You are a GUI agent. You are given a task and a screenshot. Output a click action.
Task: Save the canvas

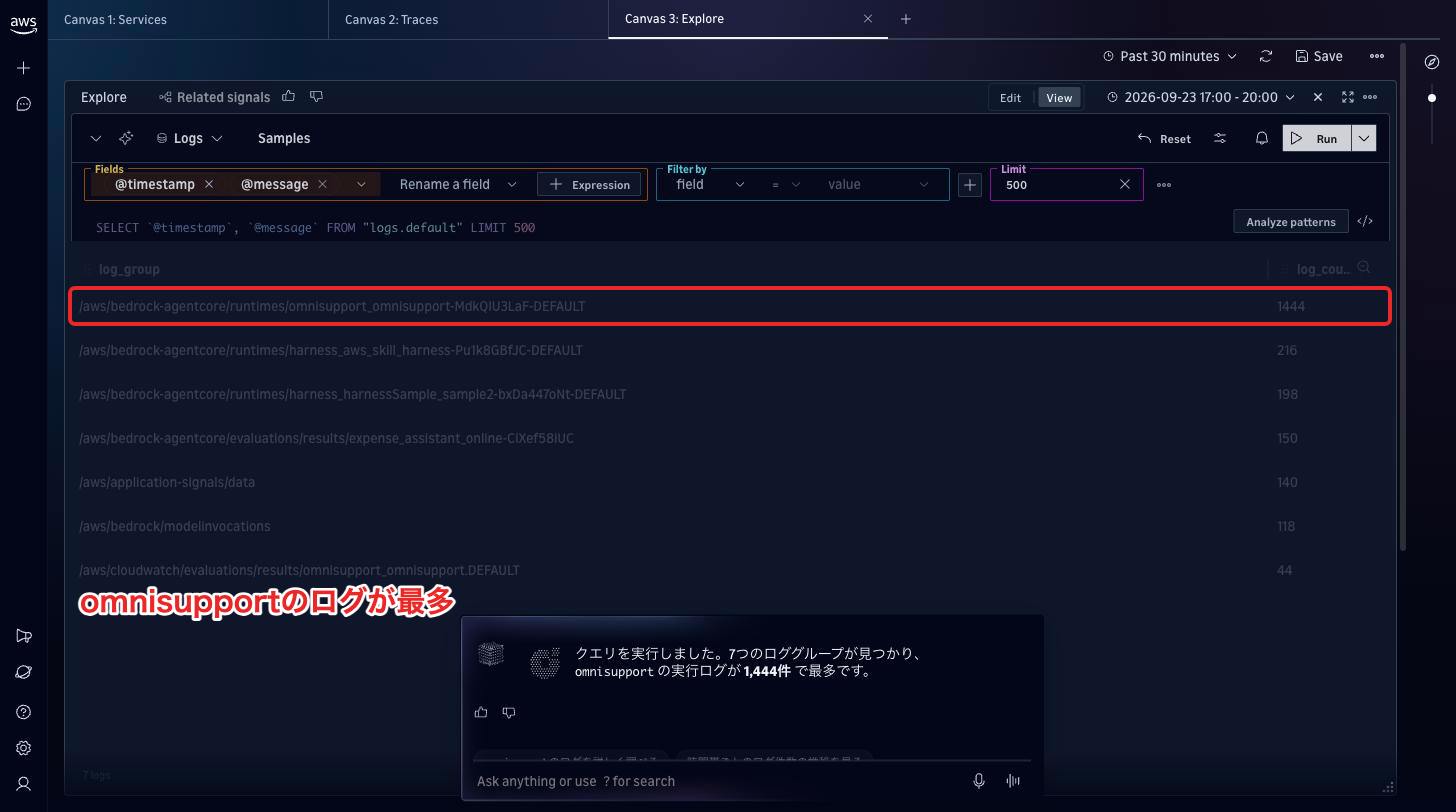click(1319, 56)
